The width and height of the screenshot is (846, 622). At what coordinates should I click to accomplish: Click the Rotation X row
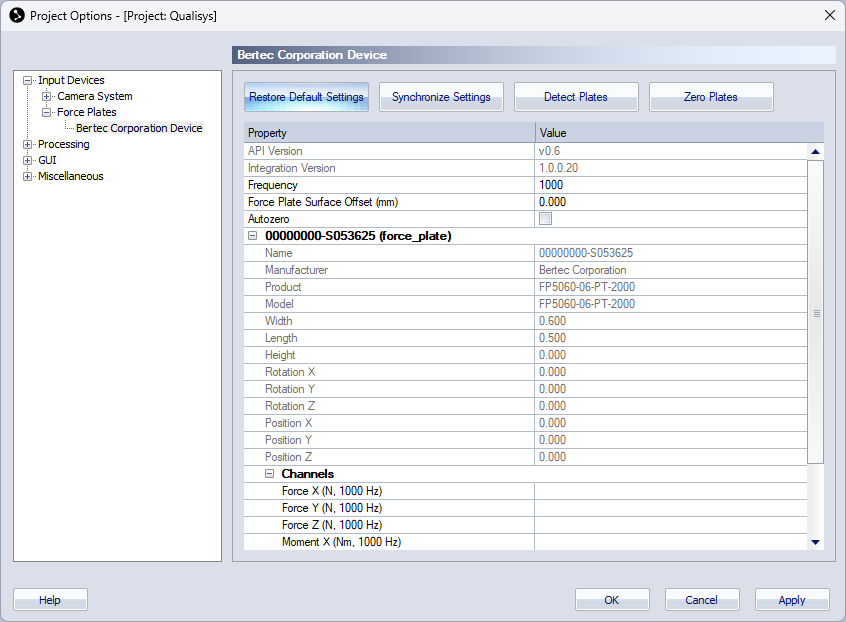coord(525,372)
